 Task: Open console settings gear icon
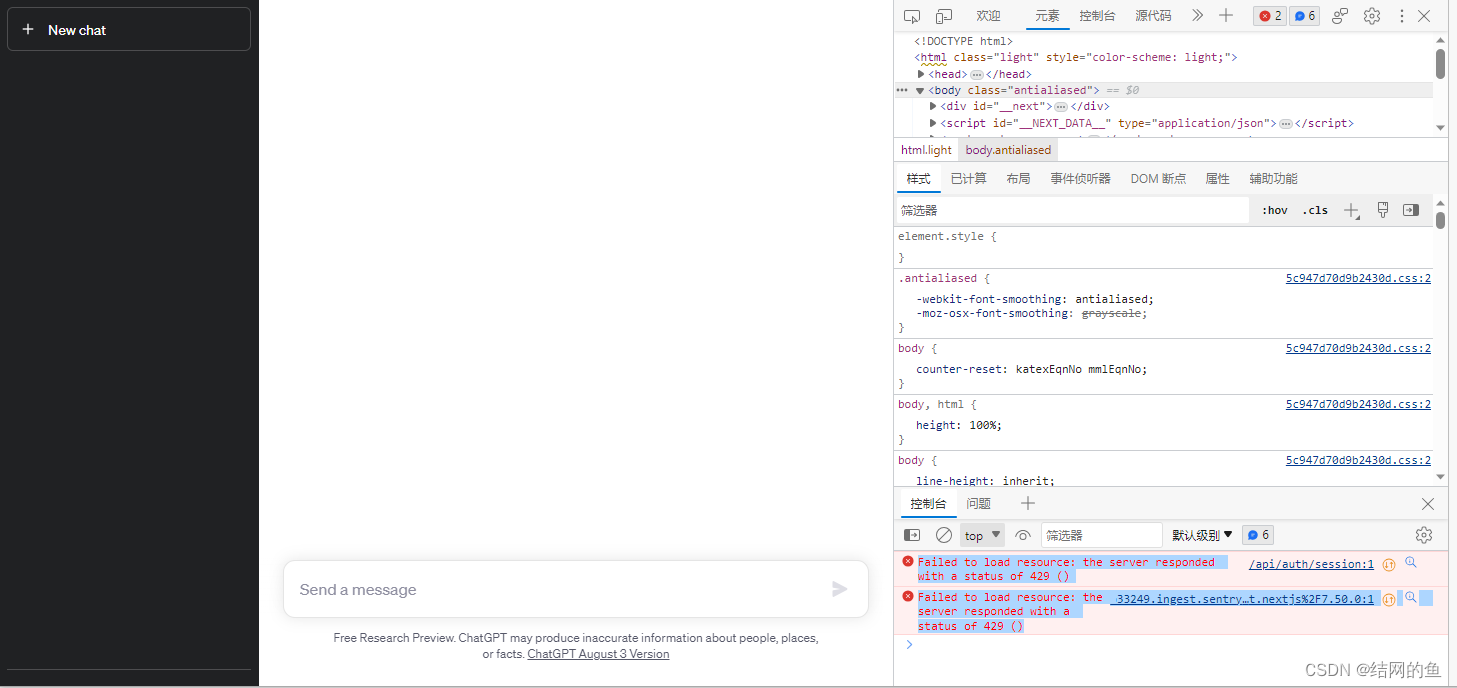tap(1424, 535)
